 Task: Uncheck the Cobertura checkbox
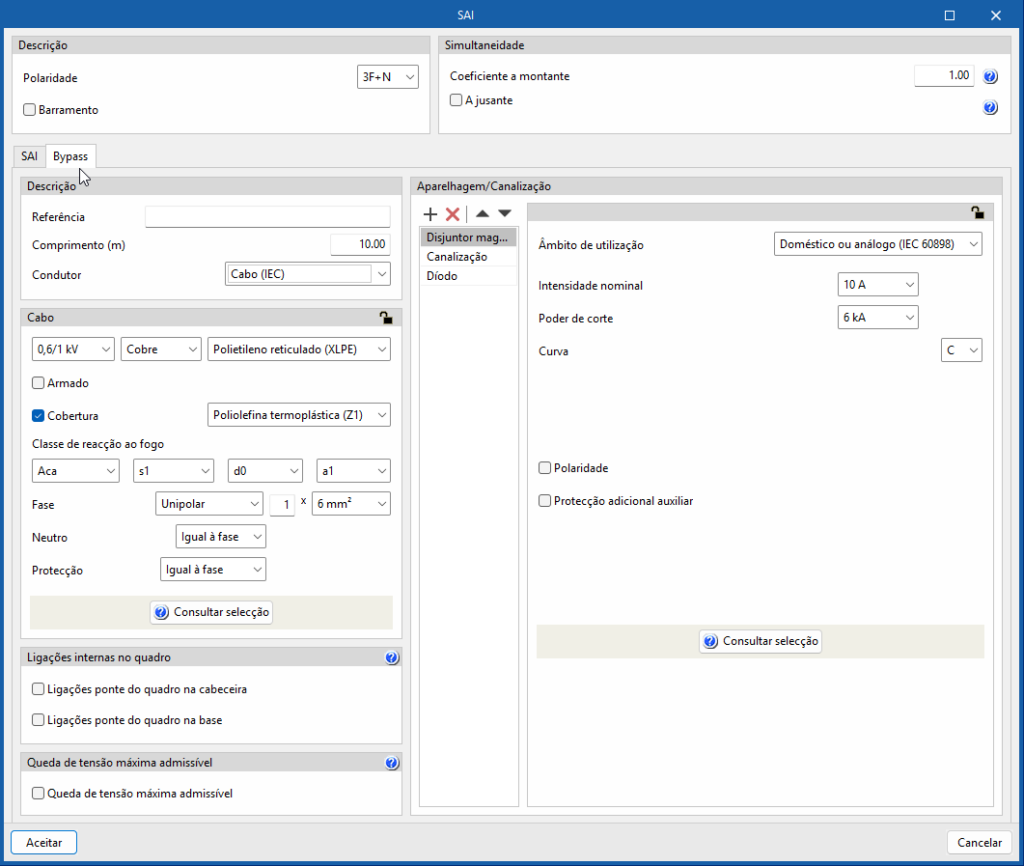coord(39,416)
